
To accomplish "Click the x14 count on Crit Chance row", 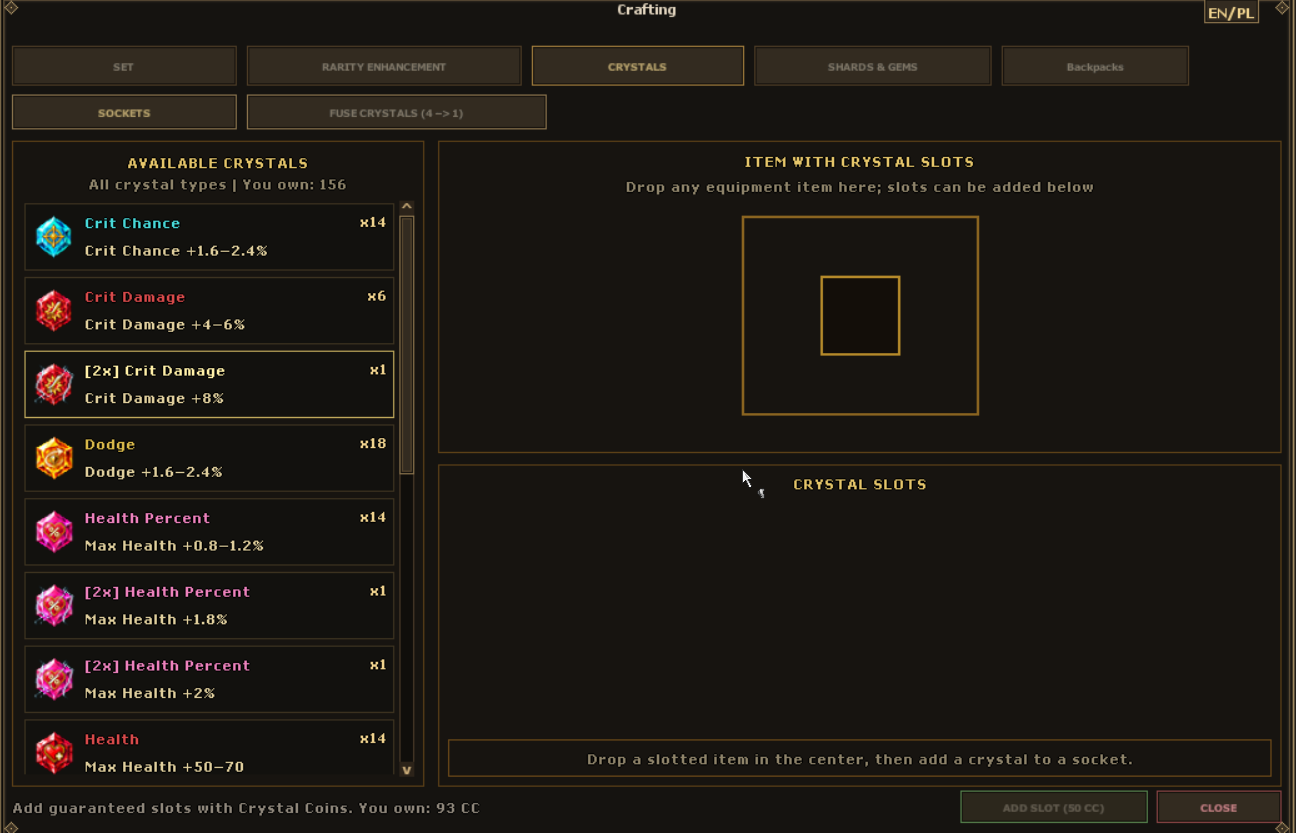I will tap(373, 223).
